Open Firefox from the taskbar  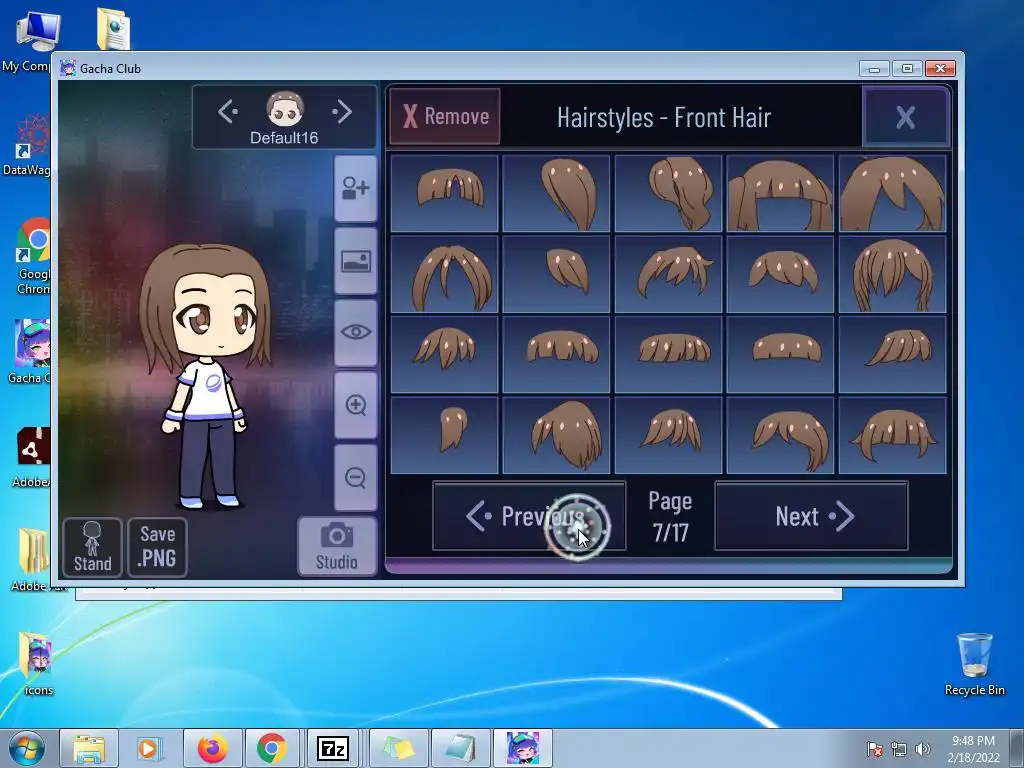pyautogui.click(x=213, y=748)
